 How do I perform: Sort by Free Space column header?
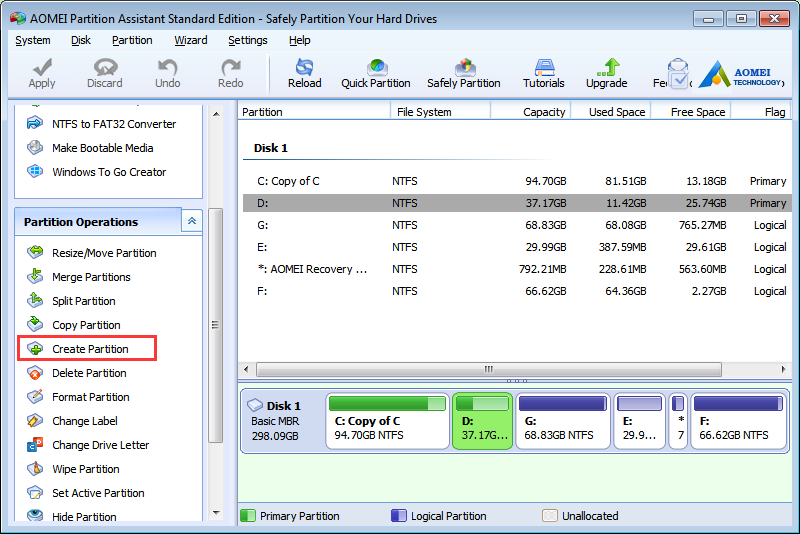pos(691,112)
